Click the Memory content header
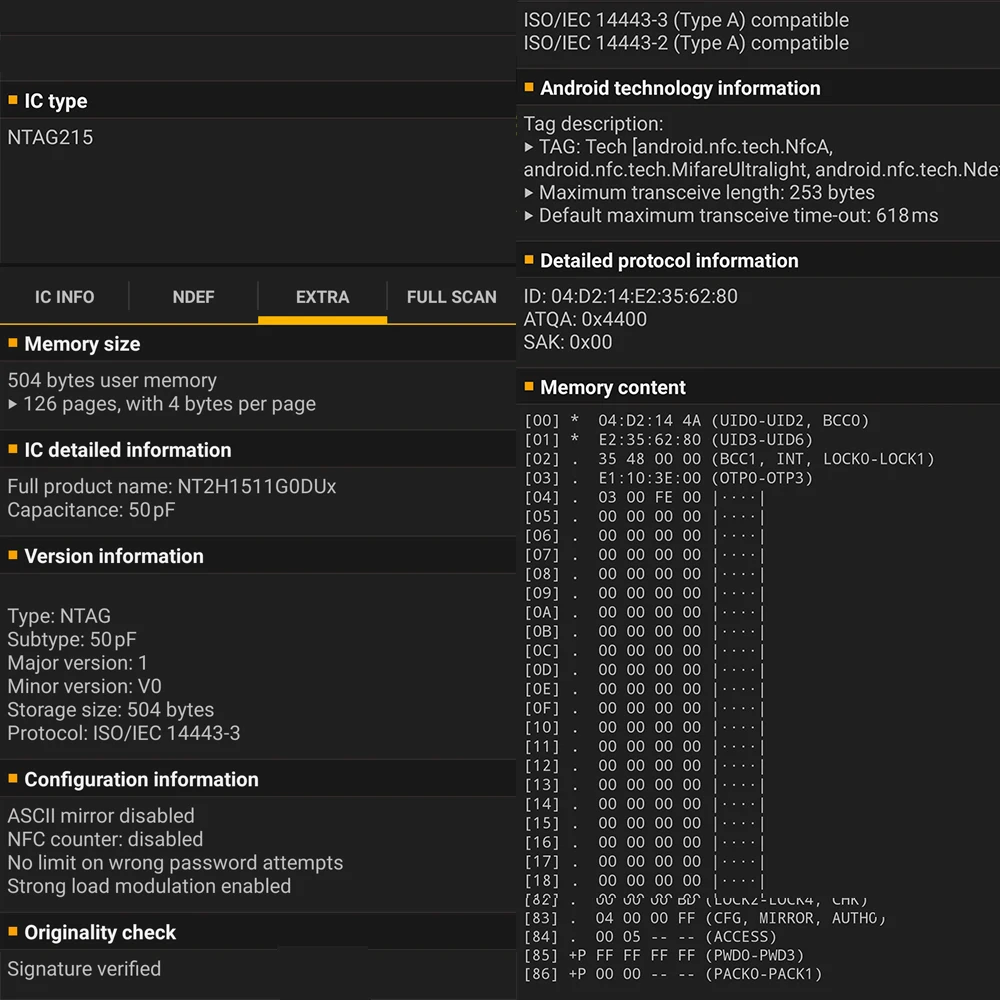The width and height of the screenshot is (1000, 1000). point(758,387)
